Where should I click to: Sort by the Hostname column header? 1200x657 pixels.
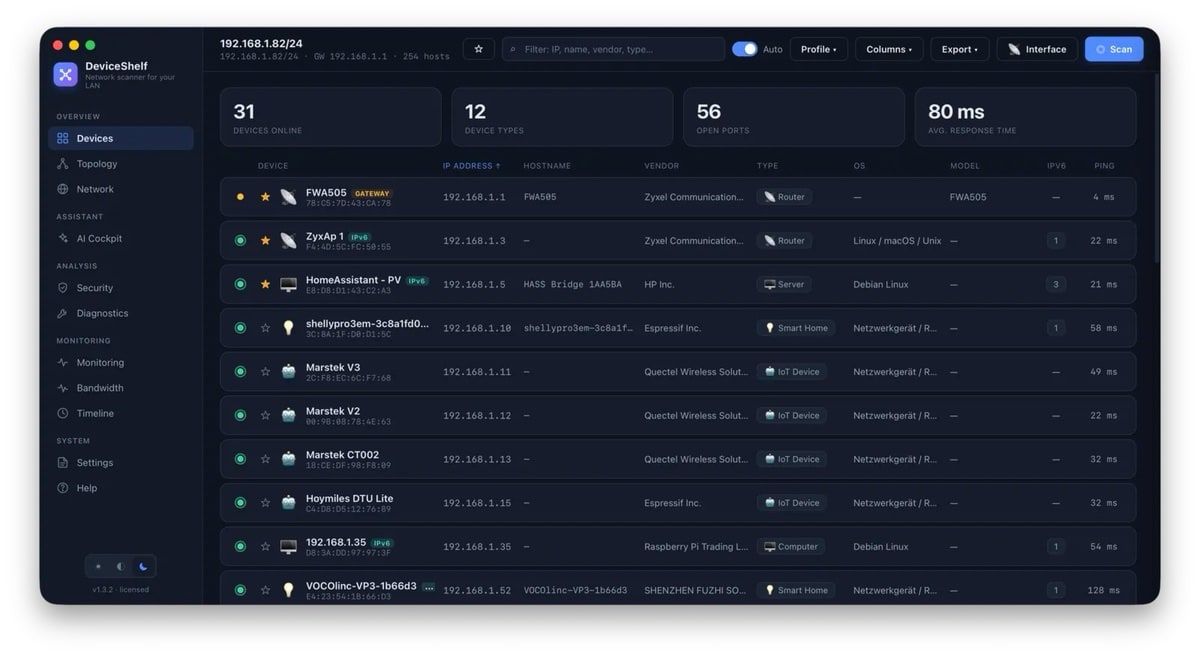click(547, 166)
